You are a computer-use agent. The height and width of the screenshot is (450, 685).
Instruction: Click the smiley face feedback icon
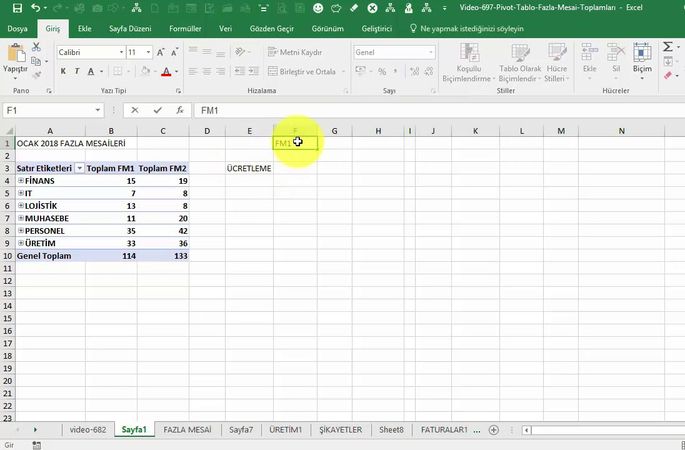(x=318, y=8)
